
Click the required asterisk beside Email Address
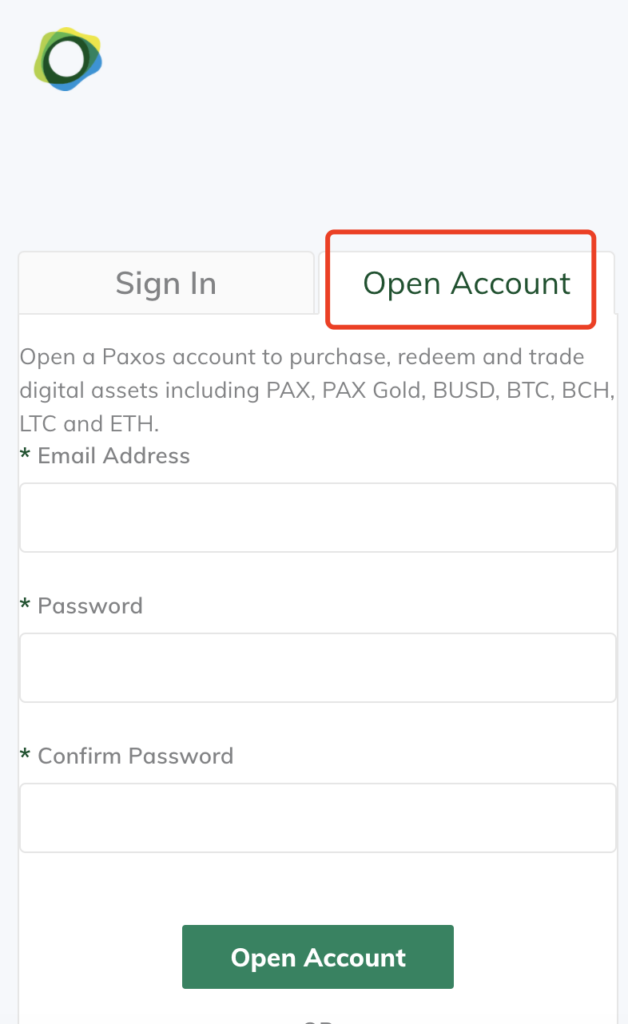pos(25,454)
